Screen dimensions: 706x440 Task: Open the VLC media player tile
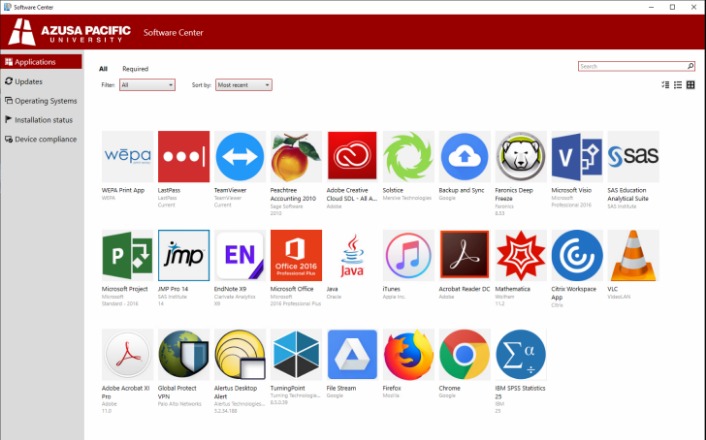tap(633, 256)
